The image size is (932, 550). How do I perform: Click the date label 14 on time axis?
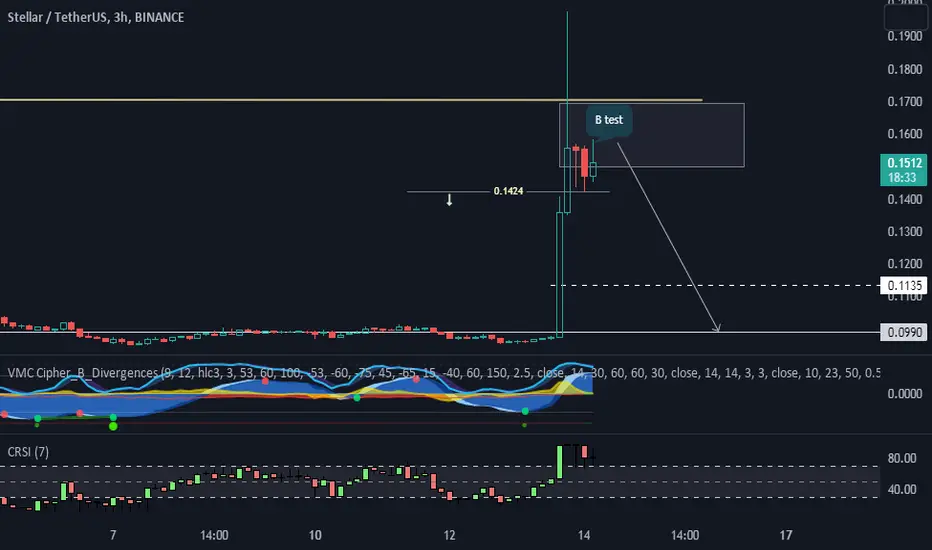tap(584, 535)
